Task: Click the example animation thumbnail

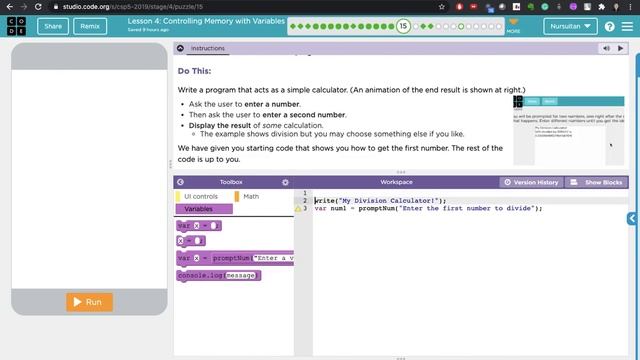Action: click(x=569, y=131)
